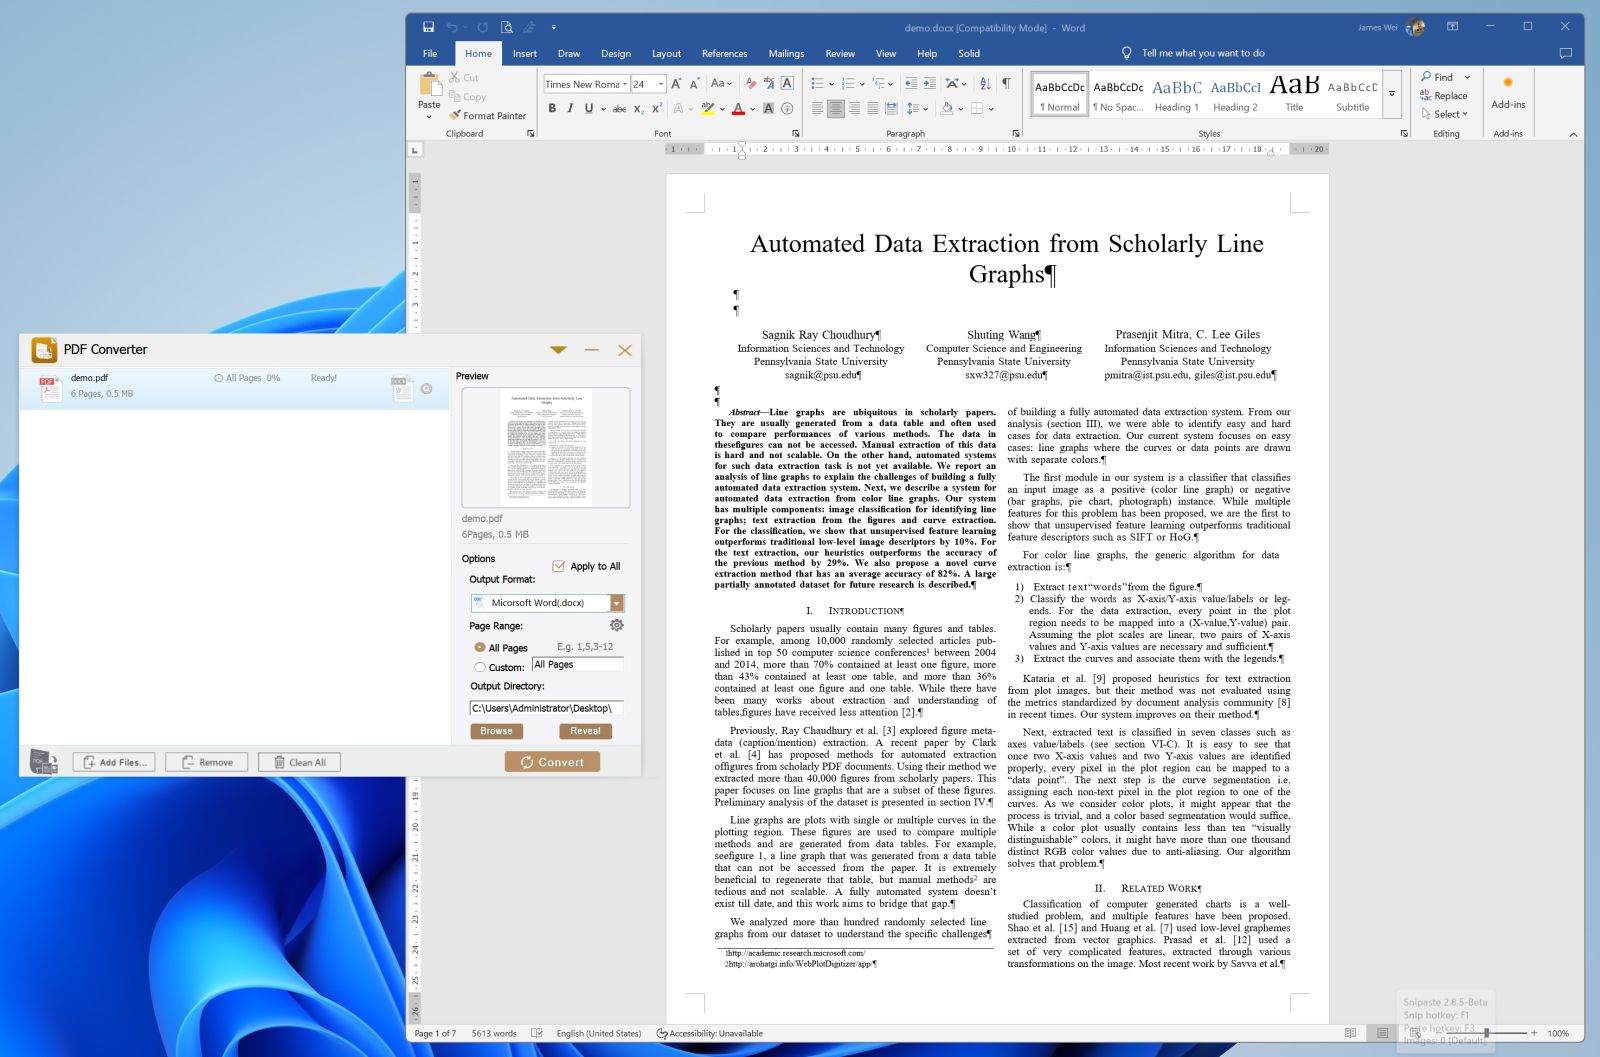Toggle Apply to All checkbox
This screenshot has width=1600, height=1057.
(x=559, y=566)
